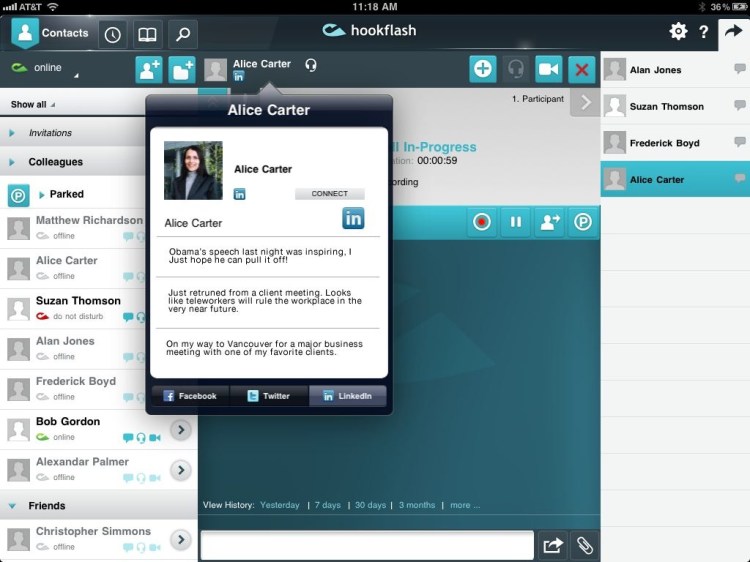The height and width of the screenshot is (562, 750).
Task: Click the paperclip attach icon
Action: [585, 545]
